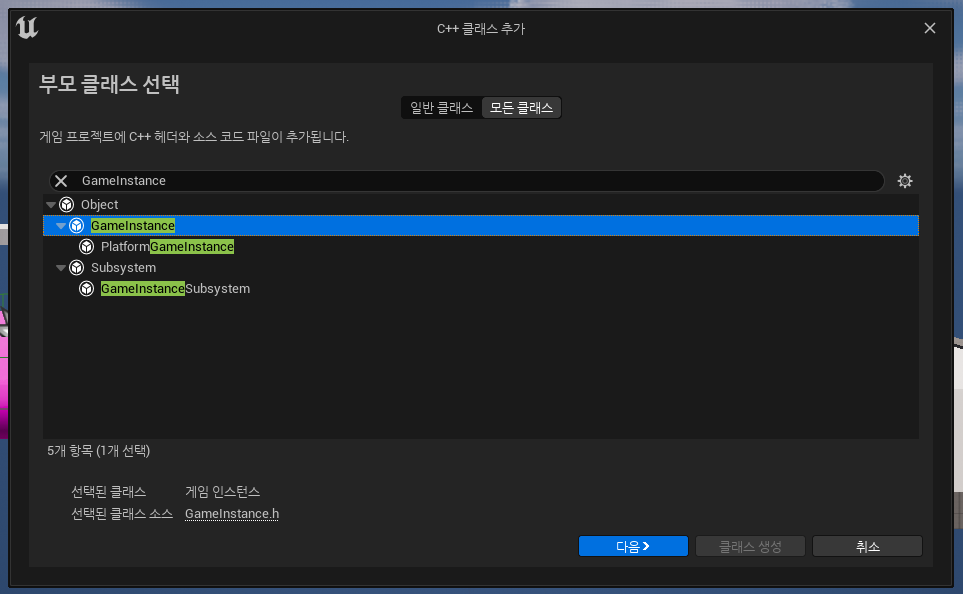
Task: Click the GameInstance class icon
Action: (77, 225)
